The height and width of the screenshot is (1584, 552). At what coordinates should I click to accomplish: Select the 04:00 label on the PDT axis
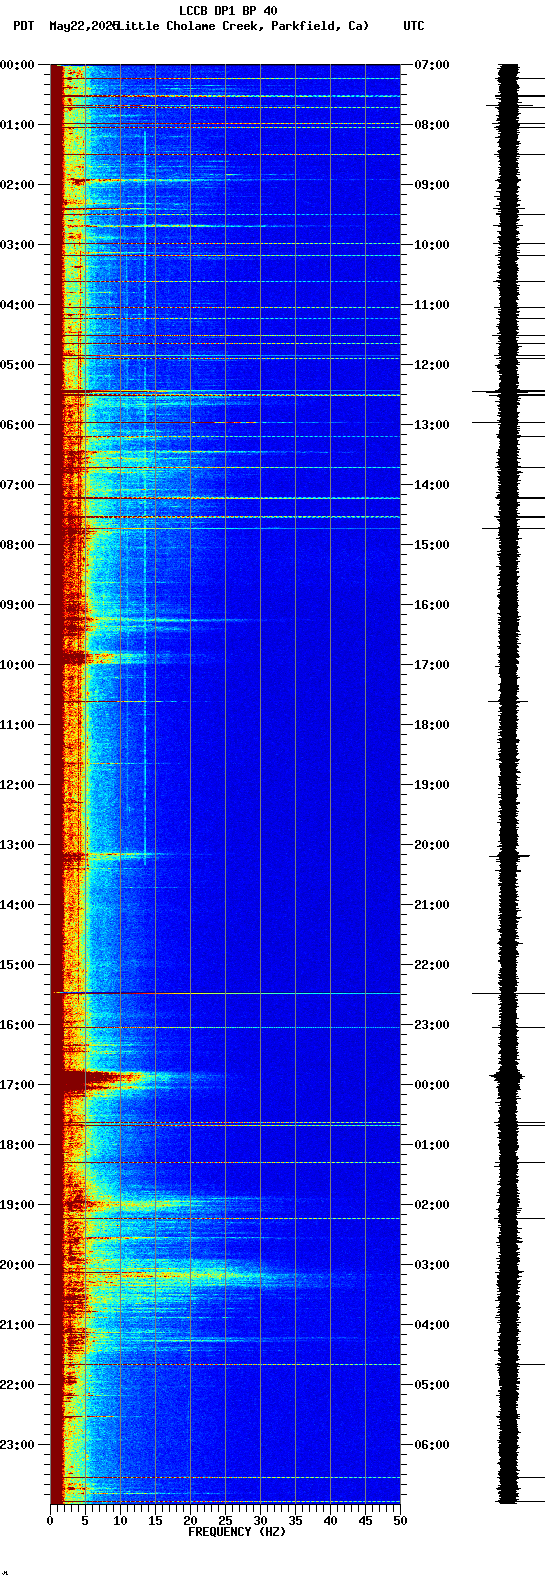18,305
